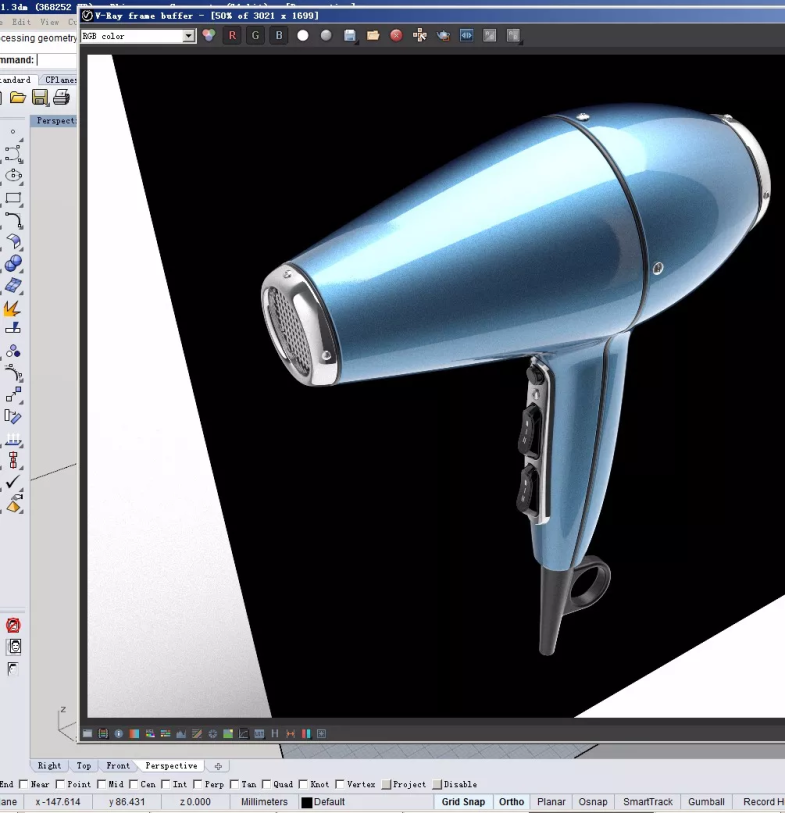Tick the Quad osnap checkbox
The width and height of the screenshot is (785, 813).
tap(264, 785)
